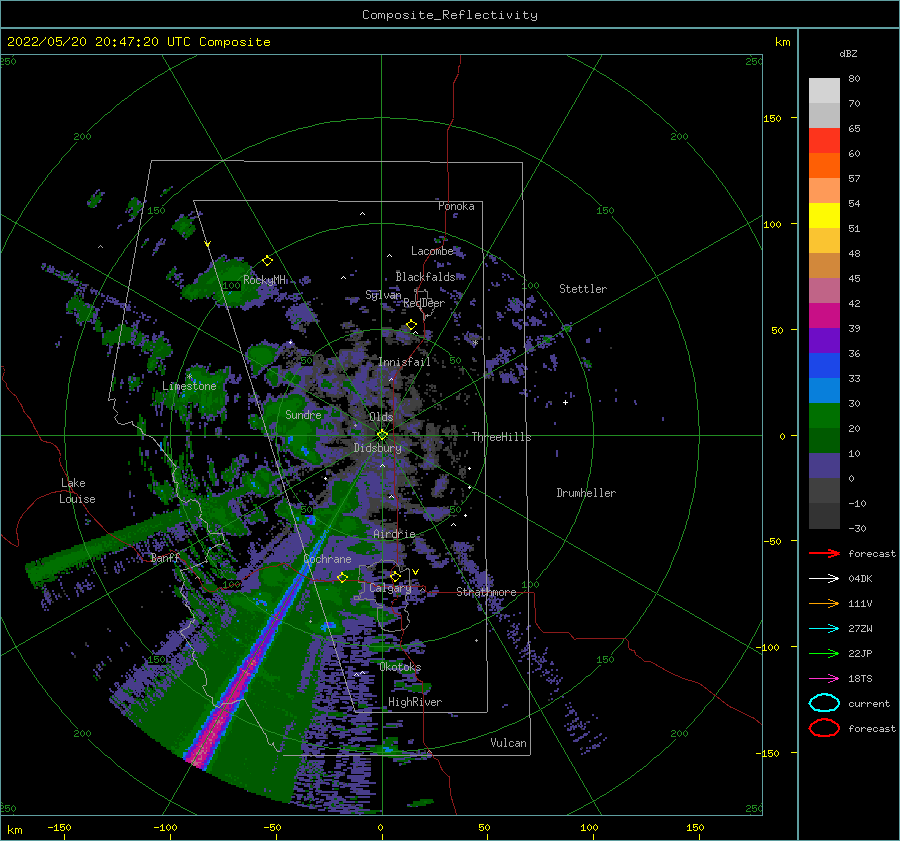This screenshot has height=841, width=900.
Task: Click the RedDeer city label
Action: (x=424, y=303)
